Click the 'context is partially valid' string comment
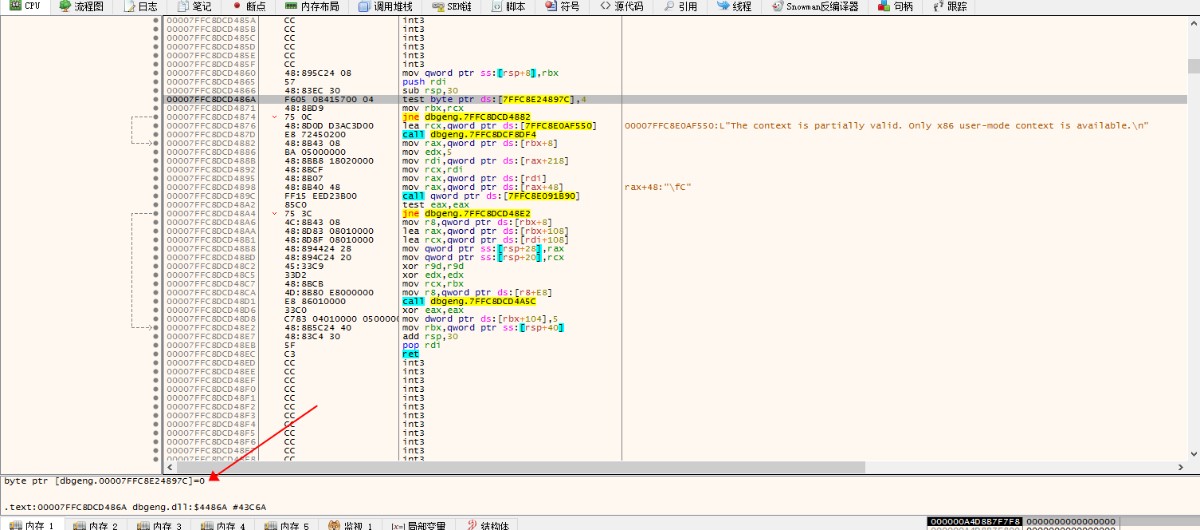 click(886, 125)
